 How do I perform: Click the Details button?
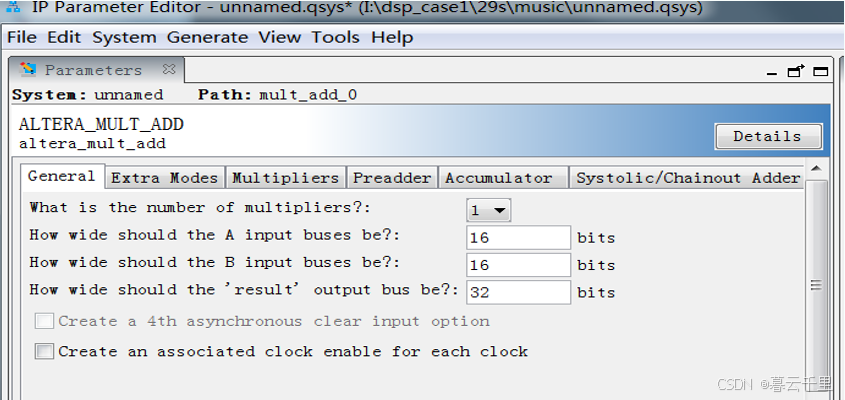[767, 136]
